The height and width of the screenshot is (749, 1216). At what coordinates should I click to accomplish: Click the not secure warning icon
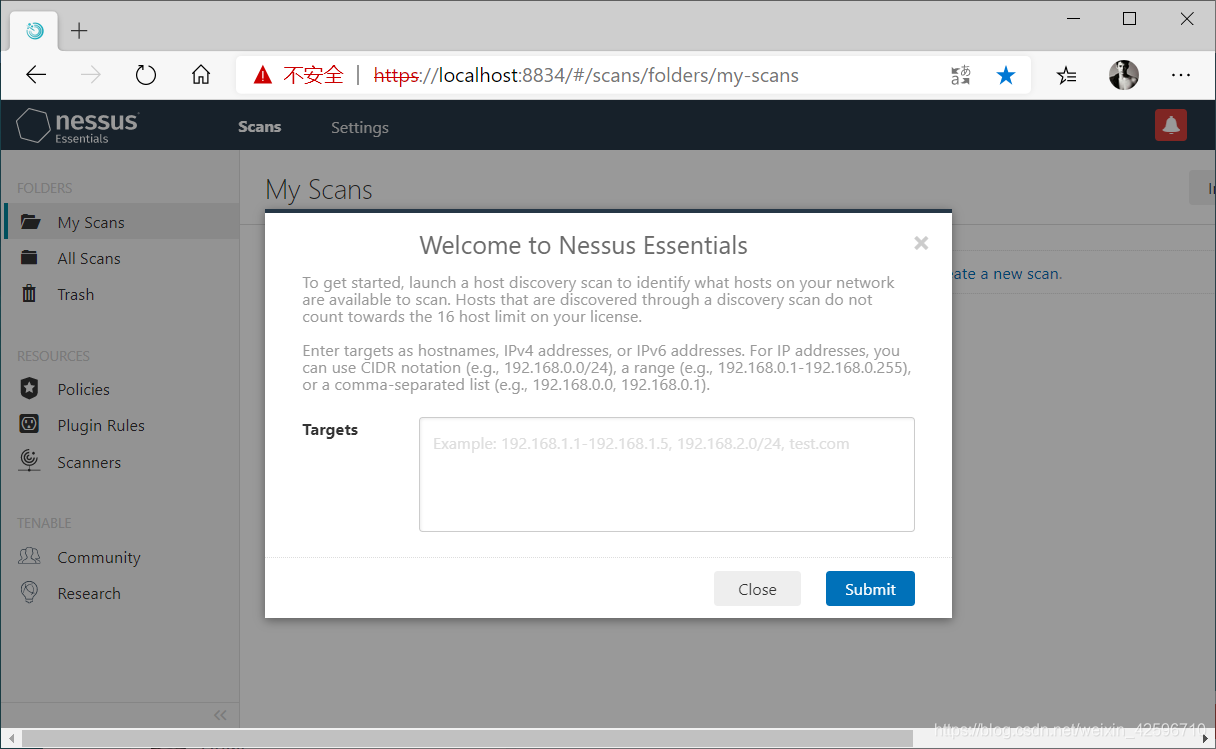pyautogui.click(x=262, y=75)
